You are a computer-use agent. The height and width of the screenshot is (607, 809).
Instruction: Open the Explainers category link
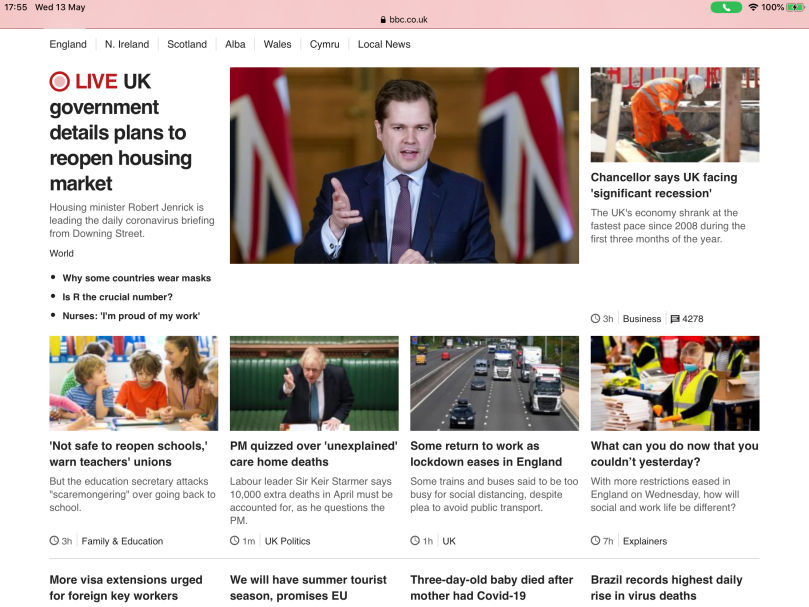(644, 541)
